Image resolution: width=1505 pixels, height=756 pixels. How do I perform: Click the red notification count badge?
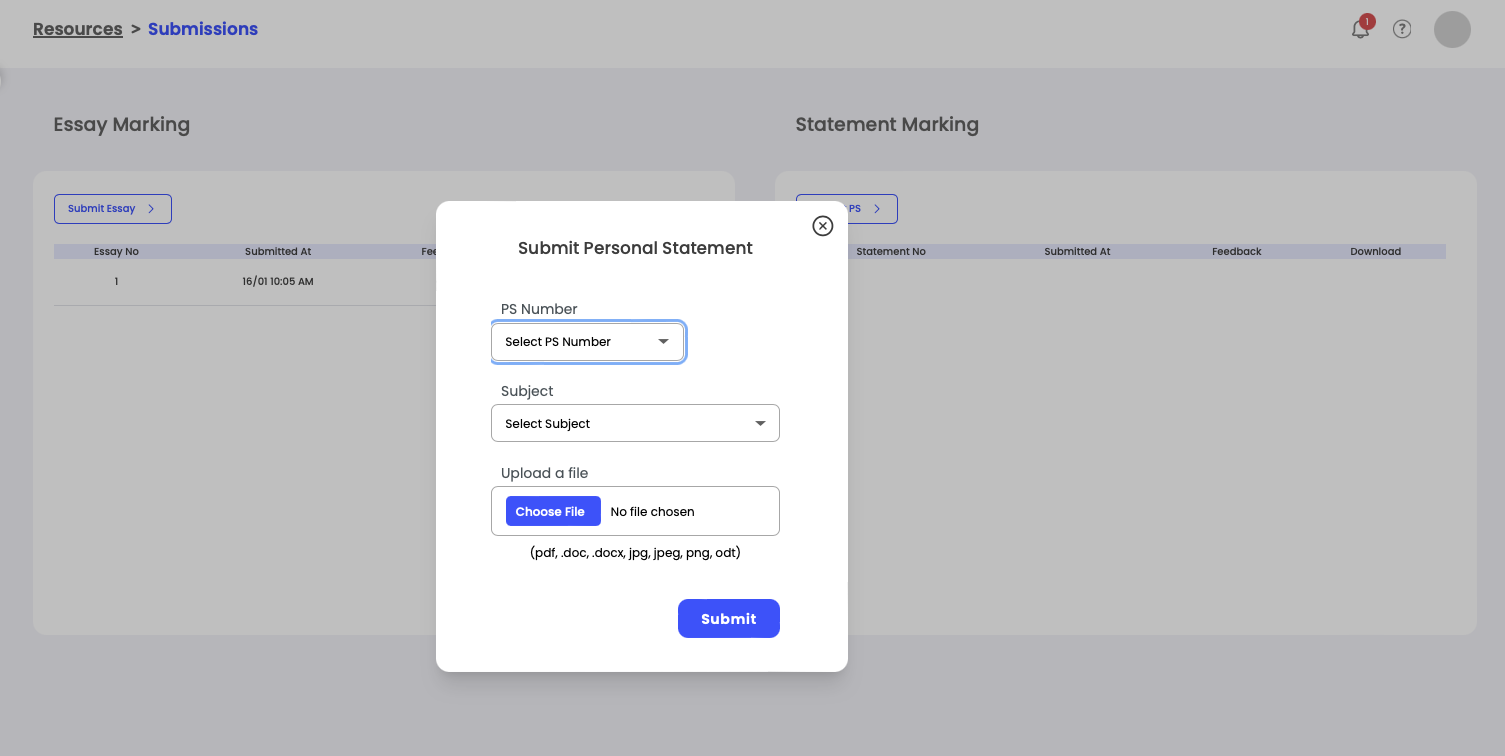click(x=1367, y=21)
